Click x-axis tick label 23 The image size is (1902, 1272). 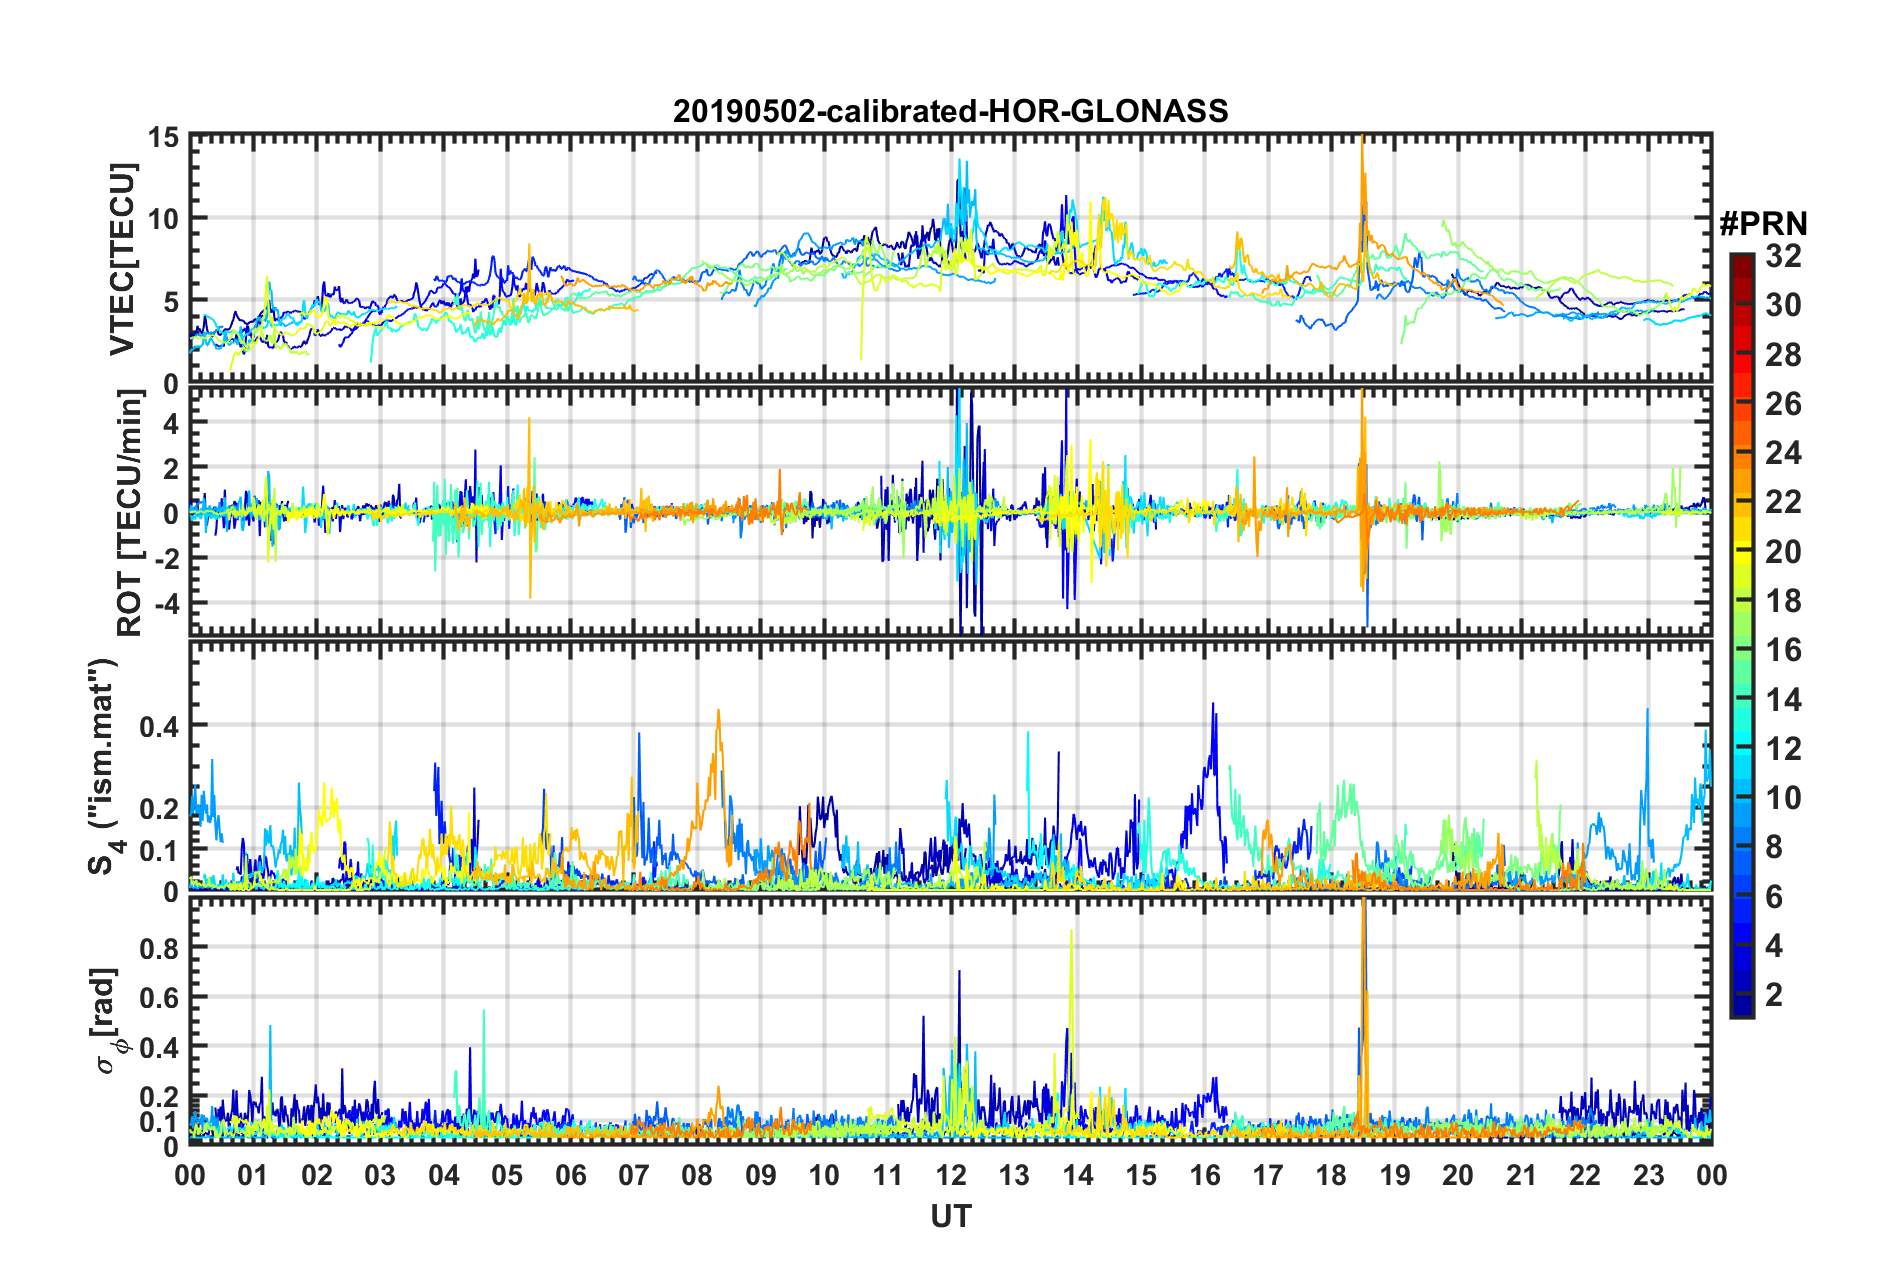[x=1648, y=1174]
